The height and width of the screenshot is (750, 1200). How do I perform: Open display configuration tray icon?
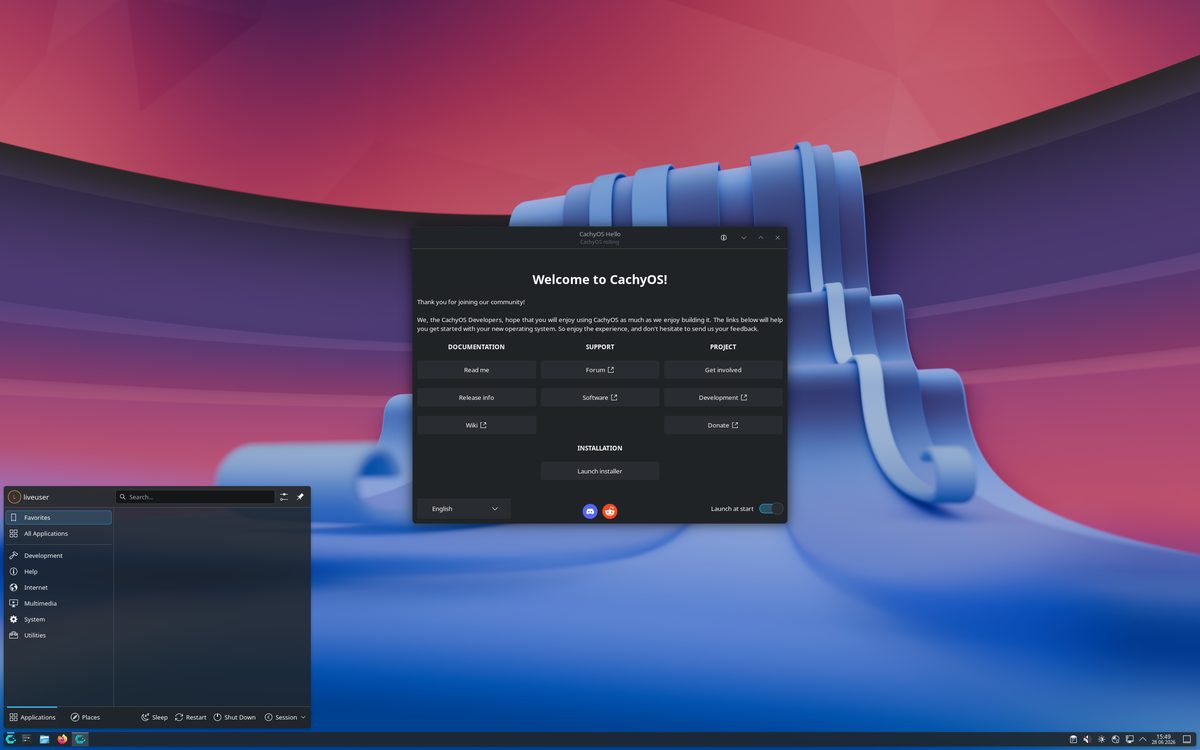point(1129,739)
